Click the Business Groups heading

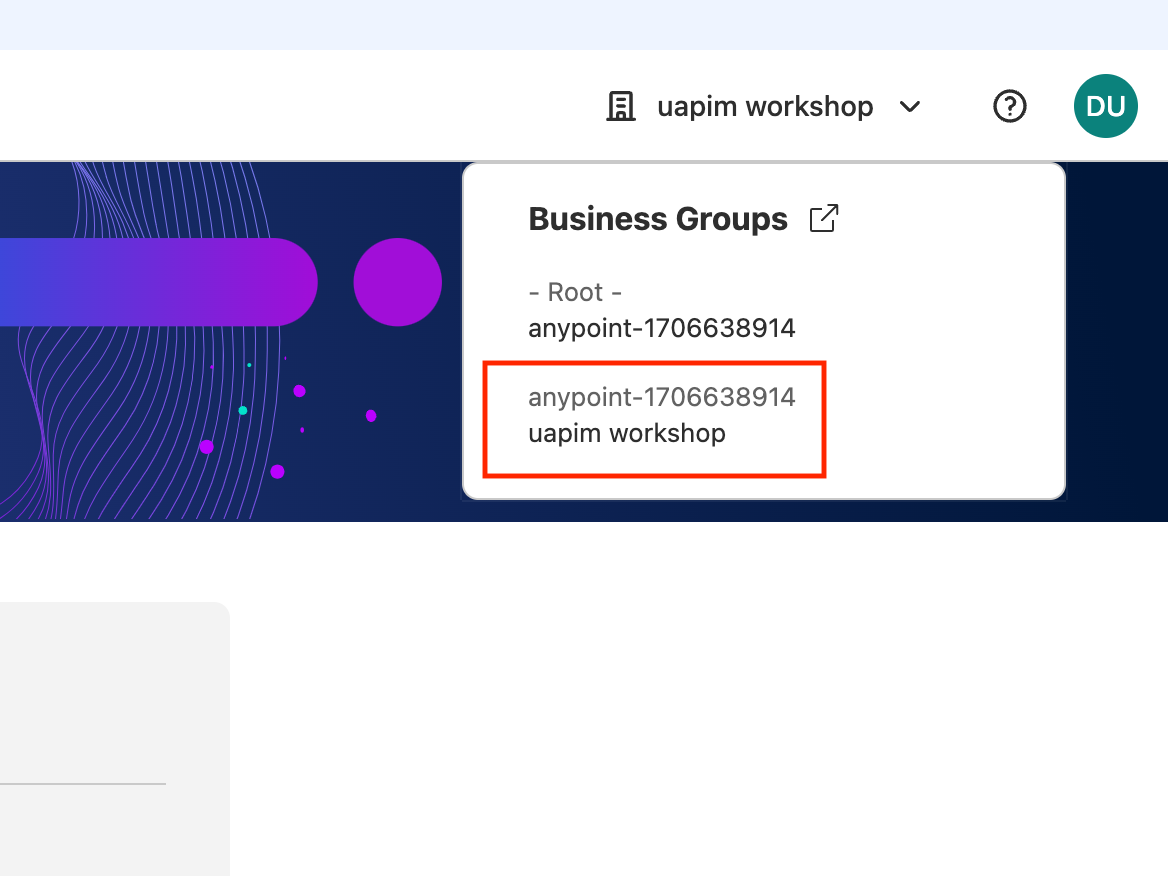(658, 219)
